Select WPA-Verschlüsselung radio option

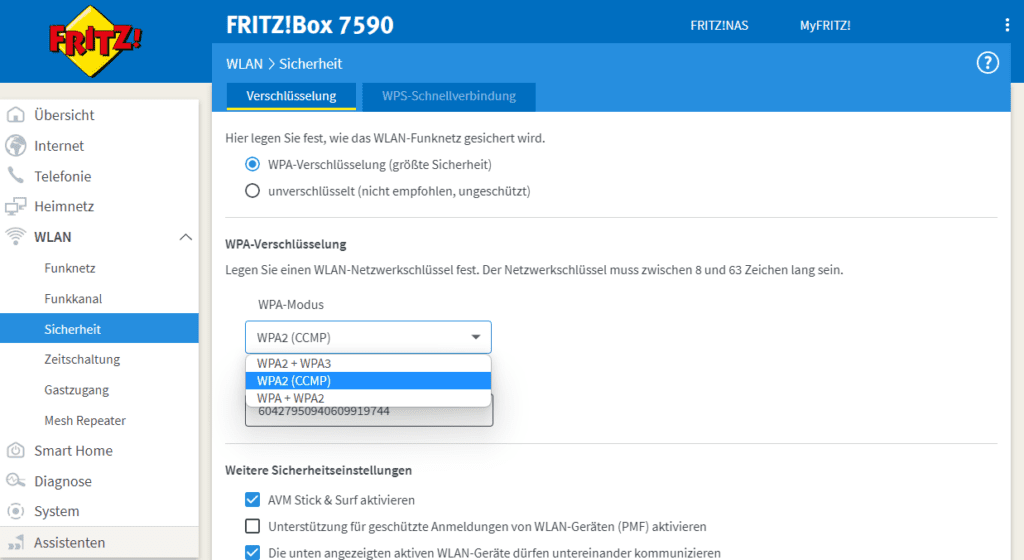pos(252,164)
